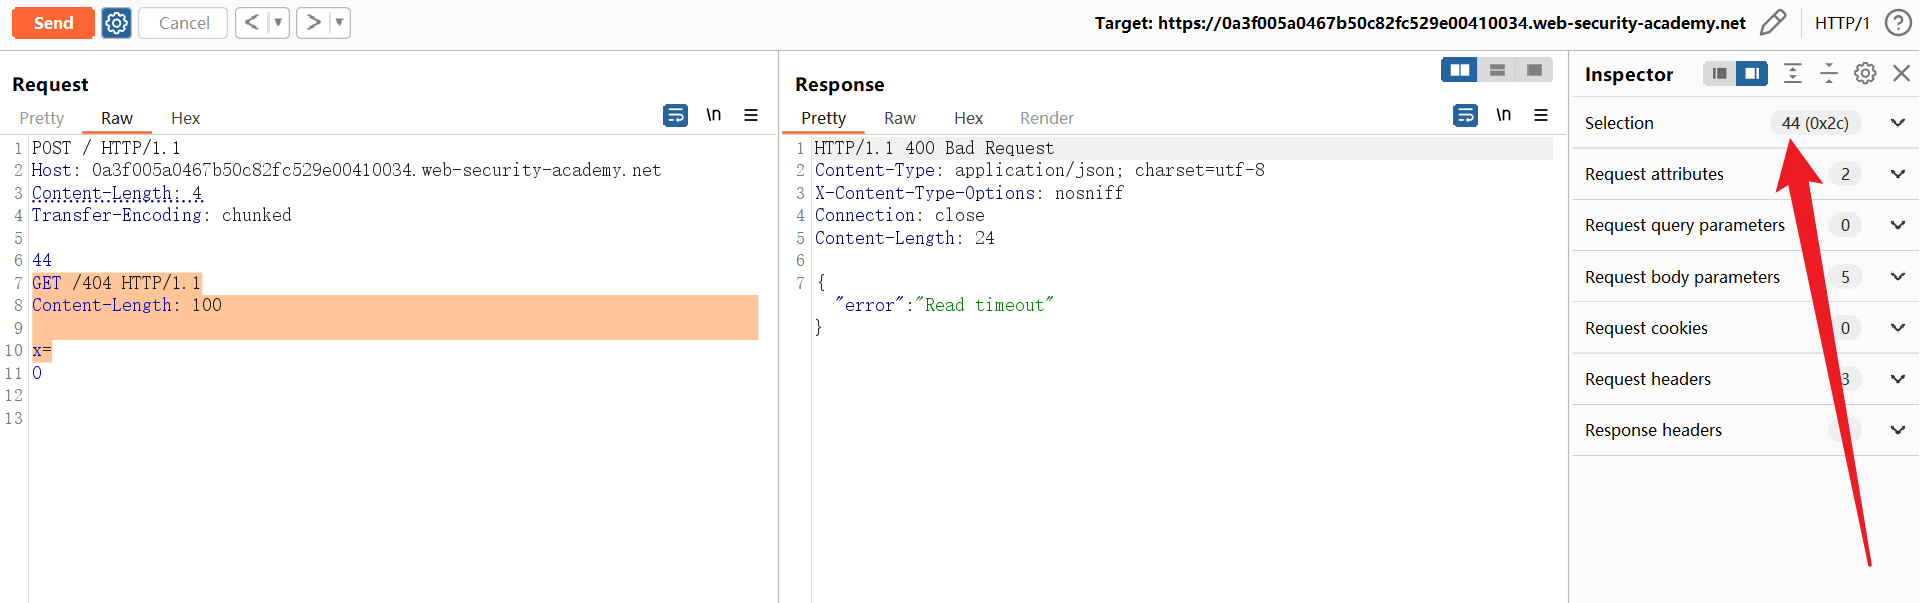Image resolution: width=1920 pixels, height=603 pixels.
Task: Expand the Request headers section
Action: [1897, 379]
